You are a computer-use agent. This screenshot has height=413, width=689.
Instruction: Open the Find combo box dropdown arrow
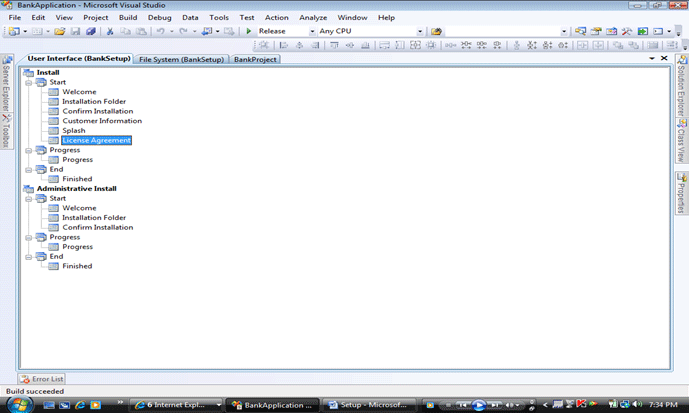pyautogui.click(x=563, y=31)
